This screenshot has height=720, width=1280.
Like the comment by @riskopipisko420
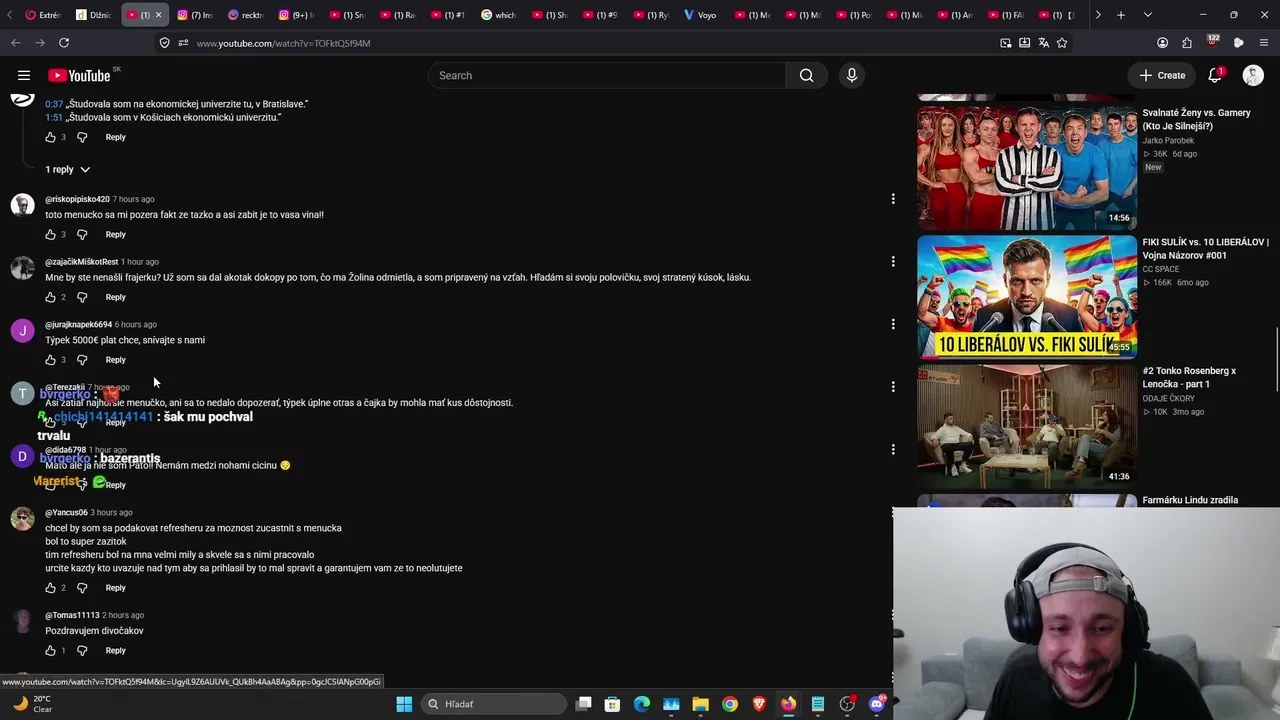tap(50, 234)
